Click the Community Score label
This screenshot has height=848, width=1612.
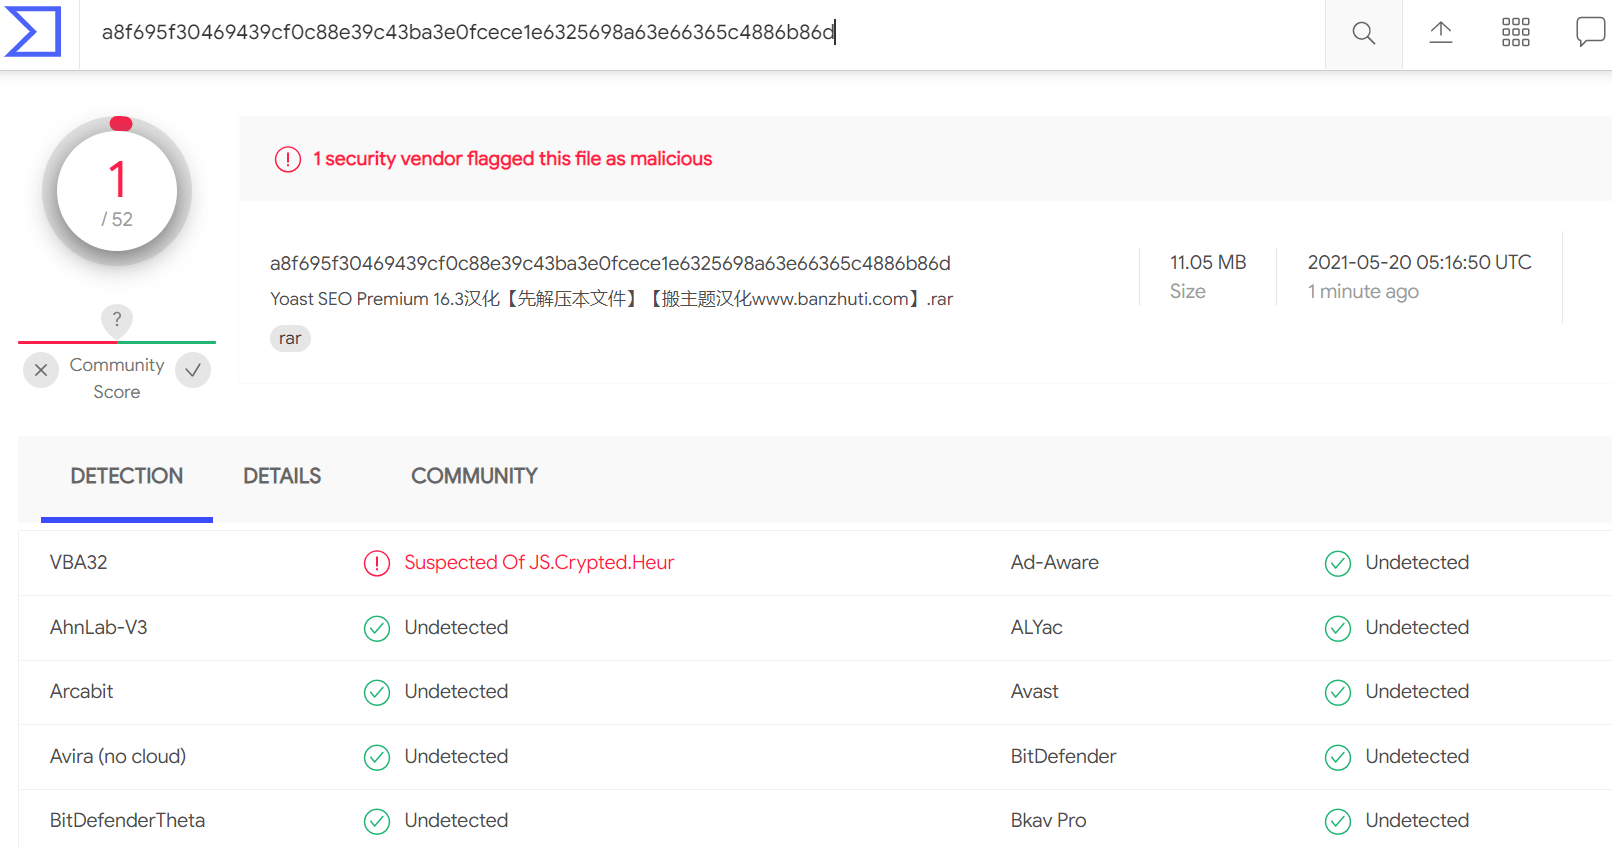point(117,378)
